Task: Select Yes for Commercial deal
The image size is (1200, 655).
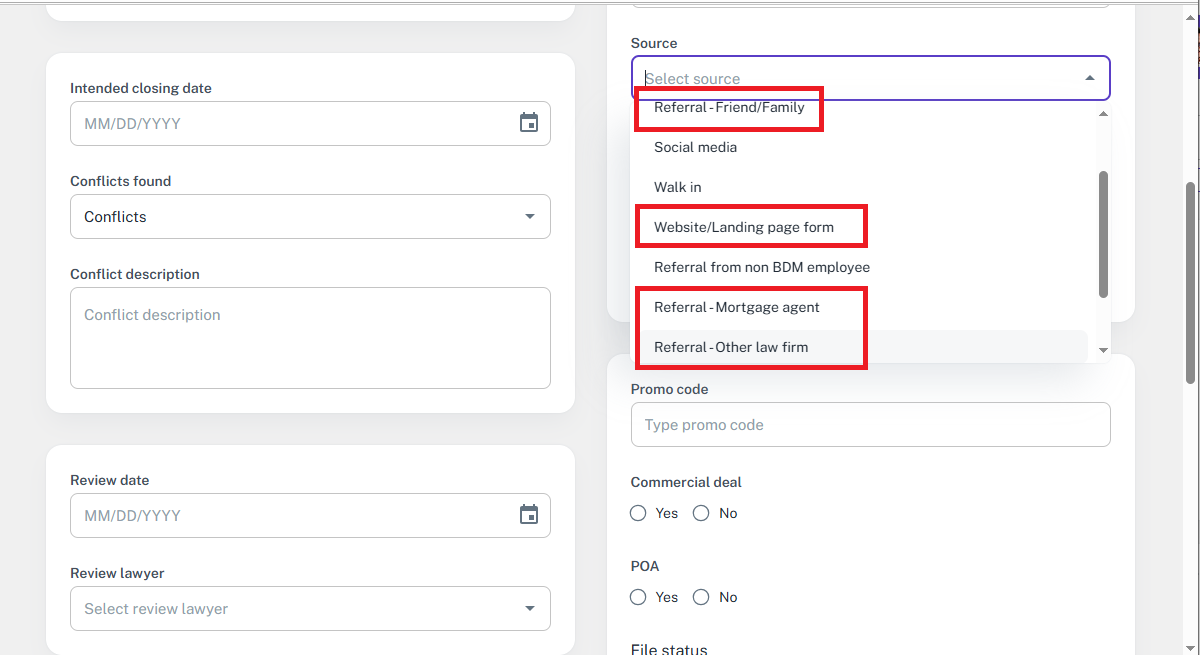Action: 638,513
